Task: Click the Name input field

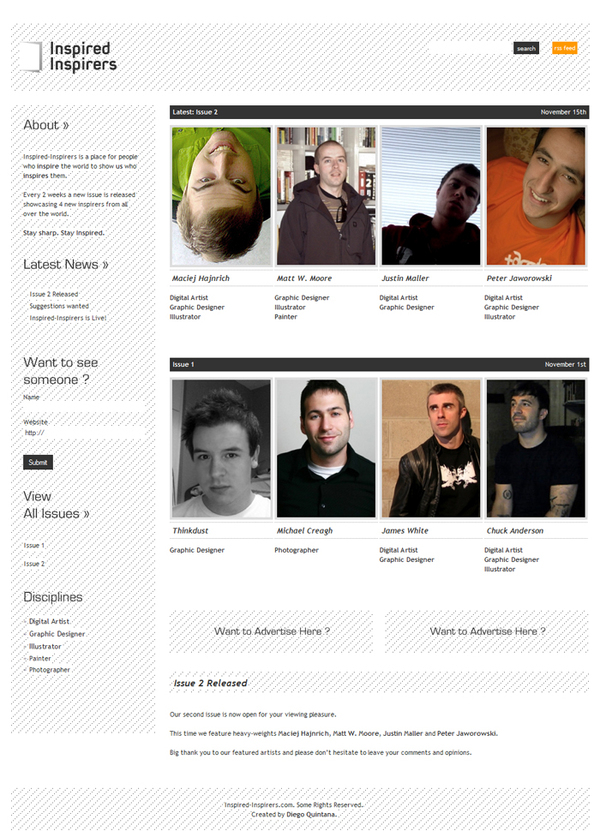Action: (x=83, y=407)
